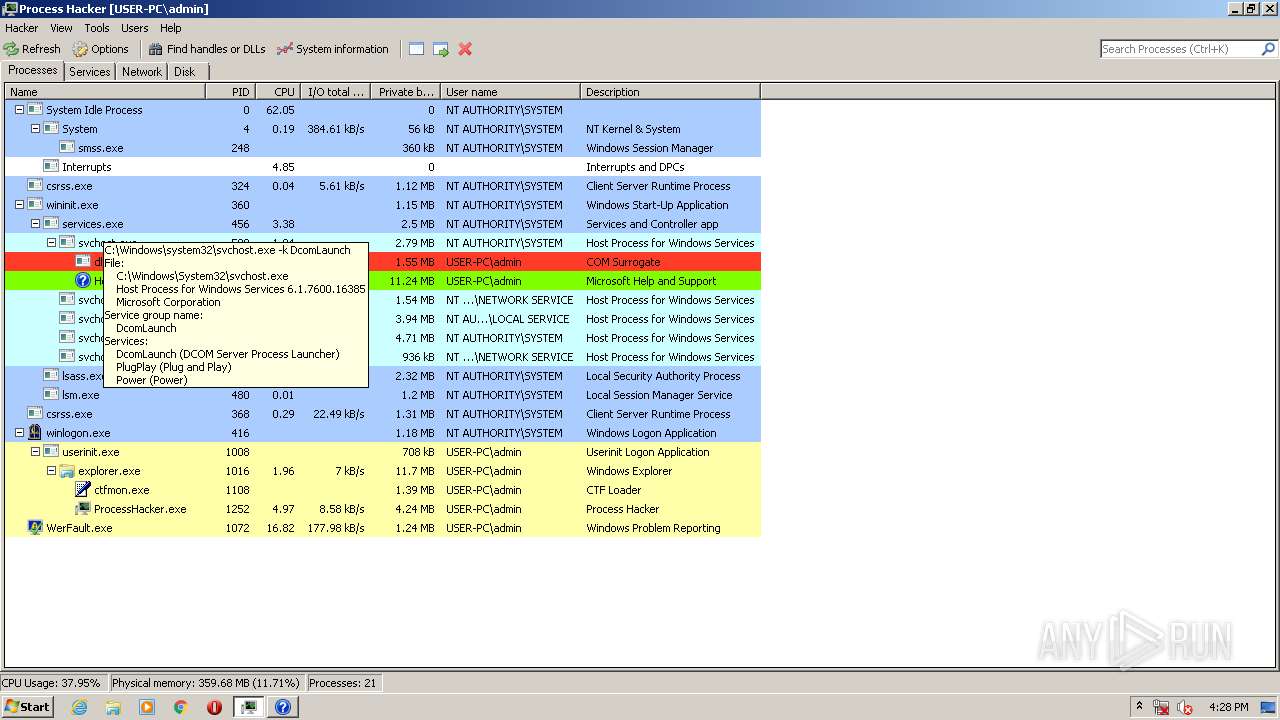
Task: Collapse the services.exe node
Action: 35,224
